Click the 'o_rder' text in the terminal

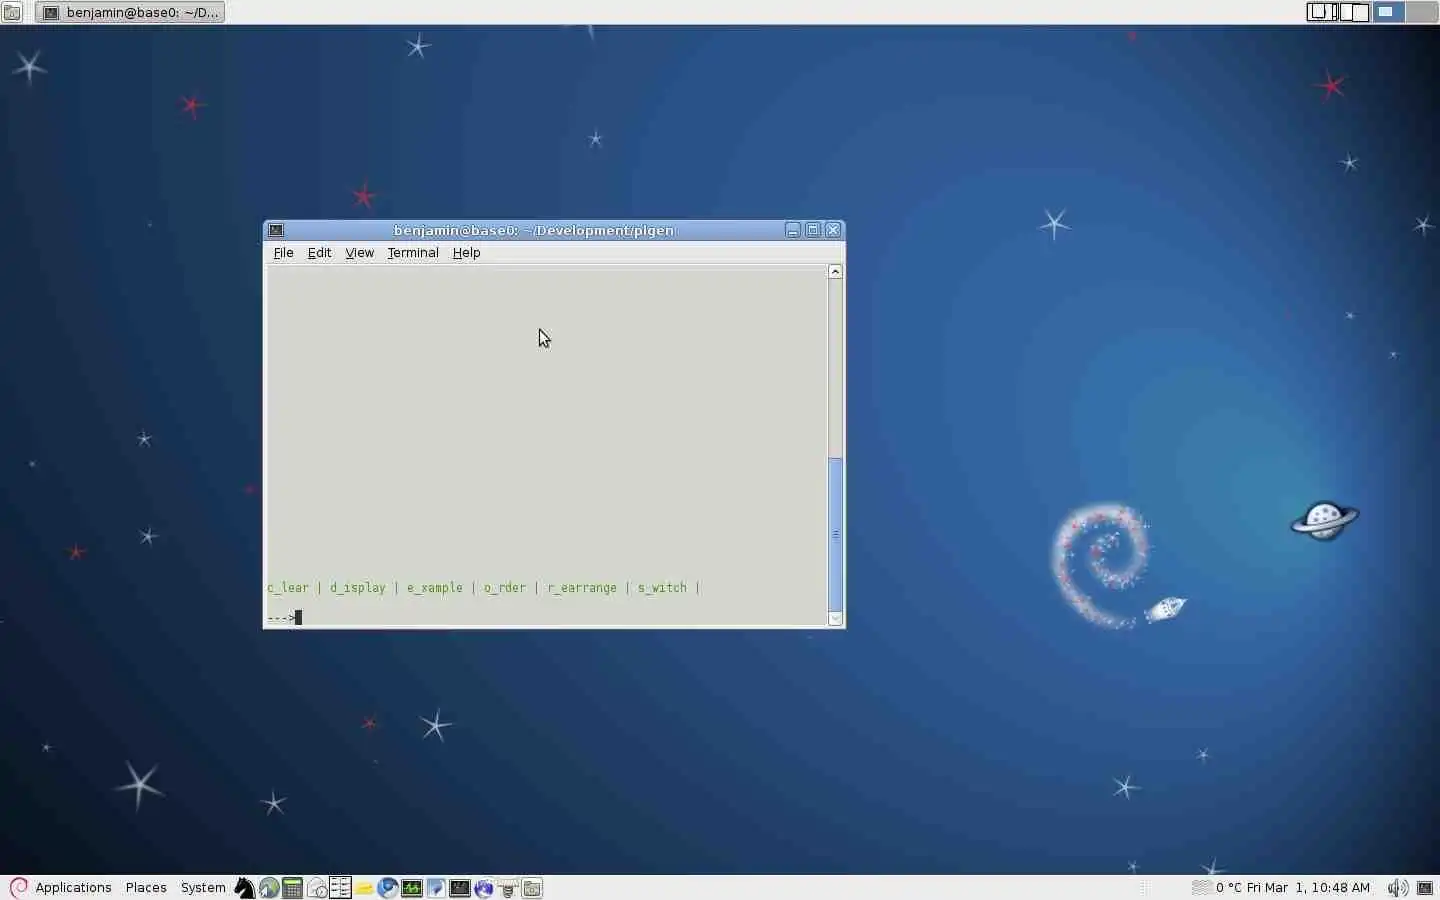click(x=505, y=588)
